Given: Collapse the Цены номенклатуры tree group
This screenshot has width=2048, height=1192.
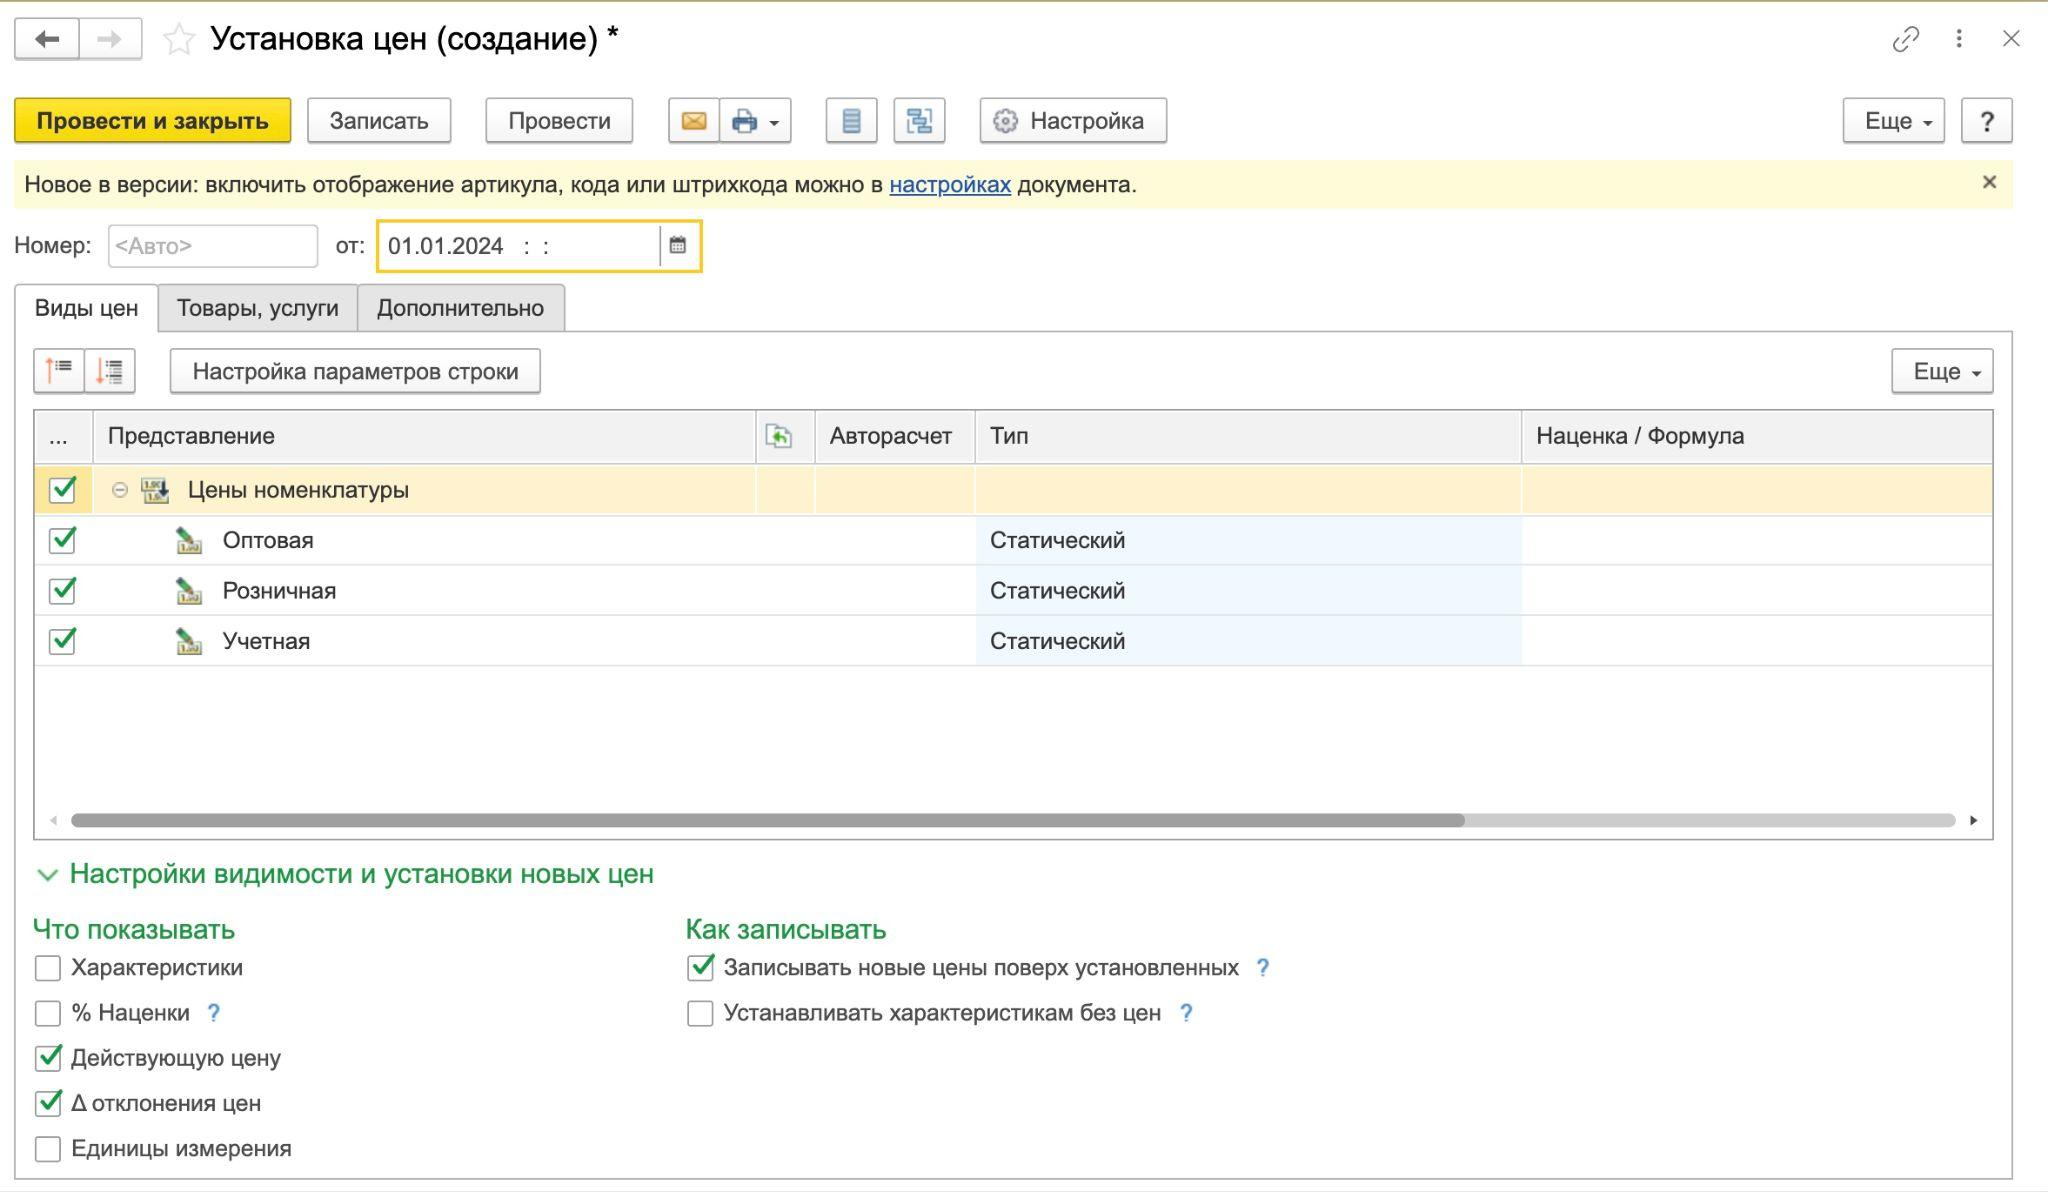Looking at the screenshot, I should [x=119, y=490].
